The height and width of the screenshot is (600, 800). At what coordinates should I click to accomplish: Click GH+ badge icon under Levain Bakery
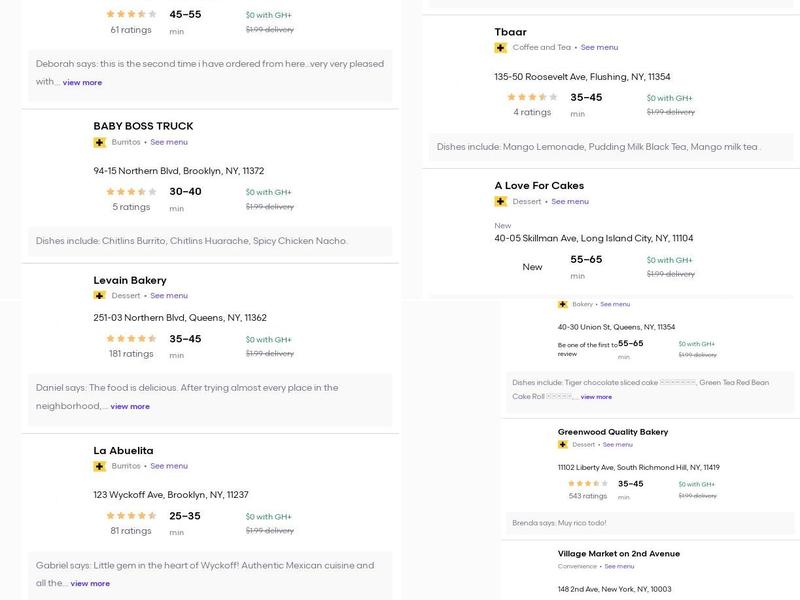pyautogui.click(x=99, y=296)
